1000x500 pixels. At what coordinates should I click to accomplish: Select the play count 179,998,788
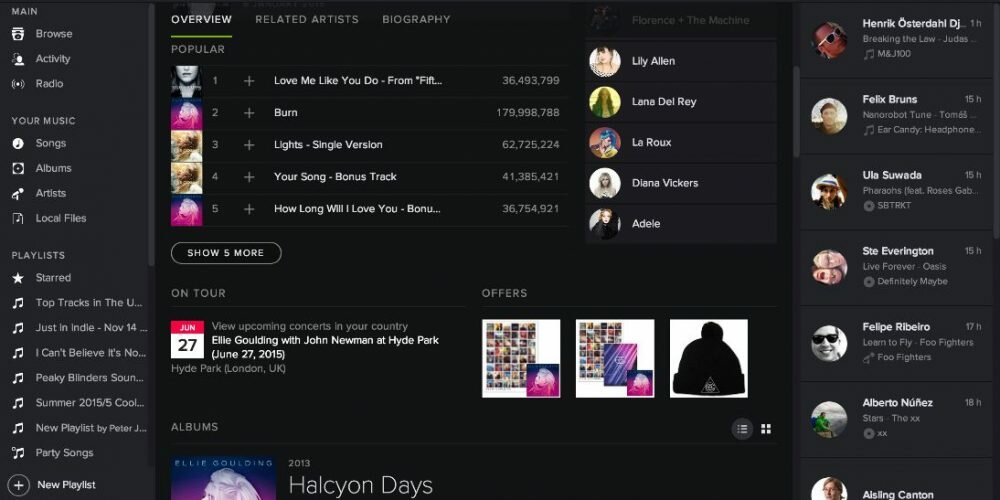528,113
